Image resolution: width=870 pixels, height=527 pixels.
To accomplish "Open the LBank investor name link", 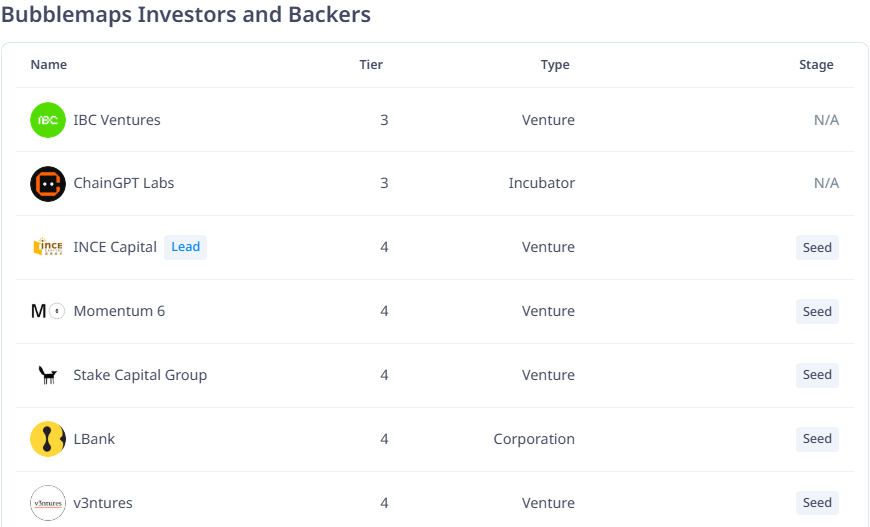I will (x=94, y=439).
